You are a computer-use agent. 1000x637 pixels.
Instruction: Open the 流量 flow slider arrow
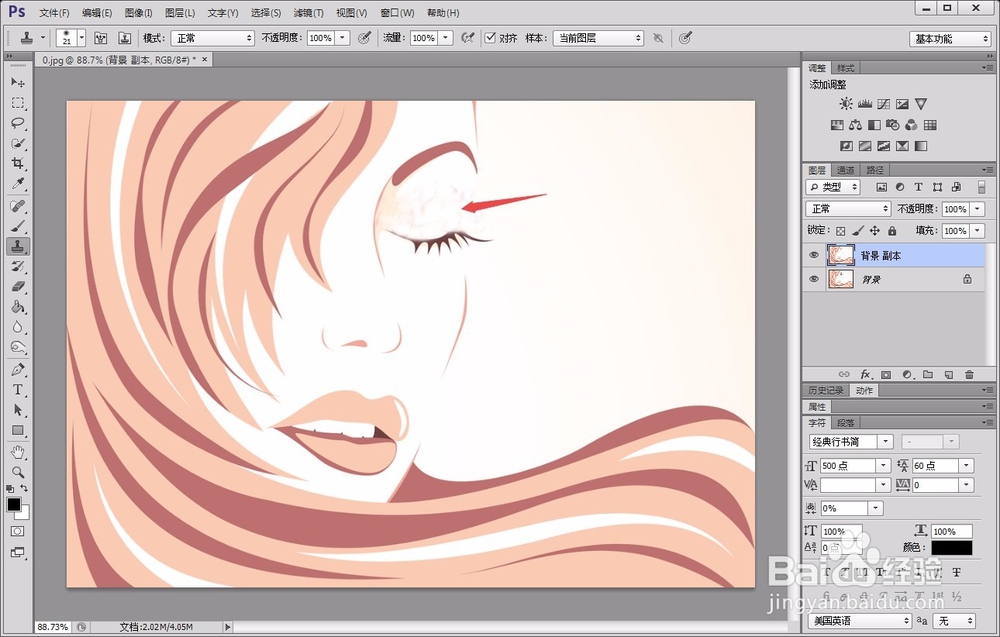(446, 38)
